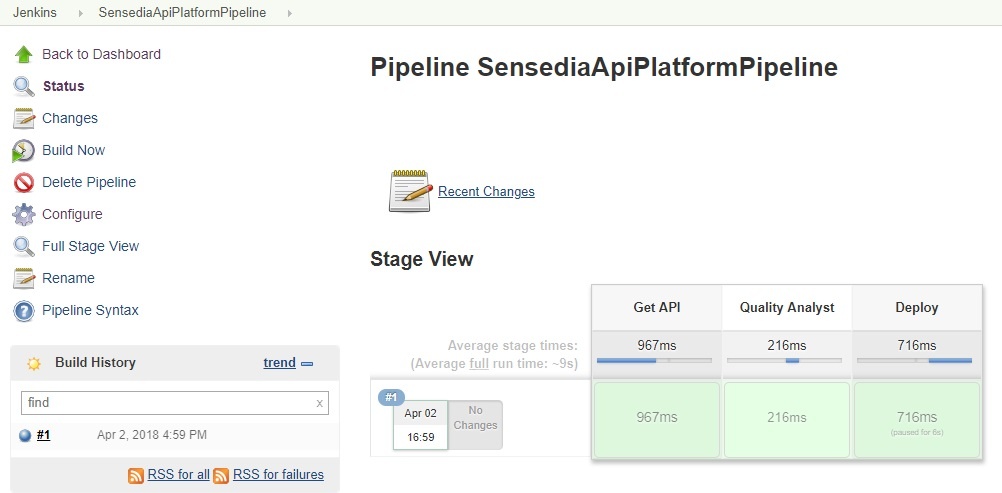Click the RSS for all feed icon
1002x493 pixels.
tap(136, 475)
